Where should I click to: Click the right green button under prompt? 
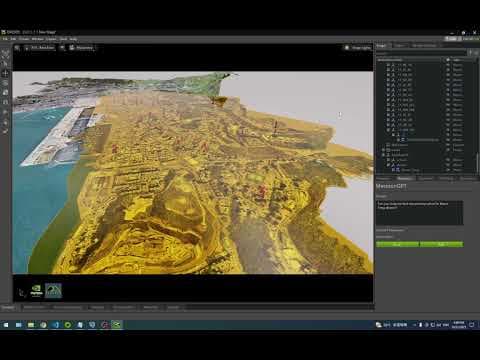point(441,244)
